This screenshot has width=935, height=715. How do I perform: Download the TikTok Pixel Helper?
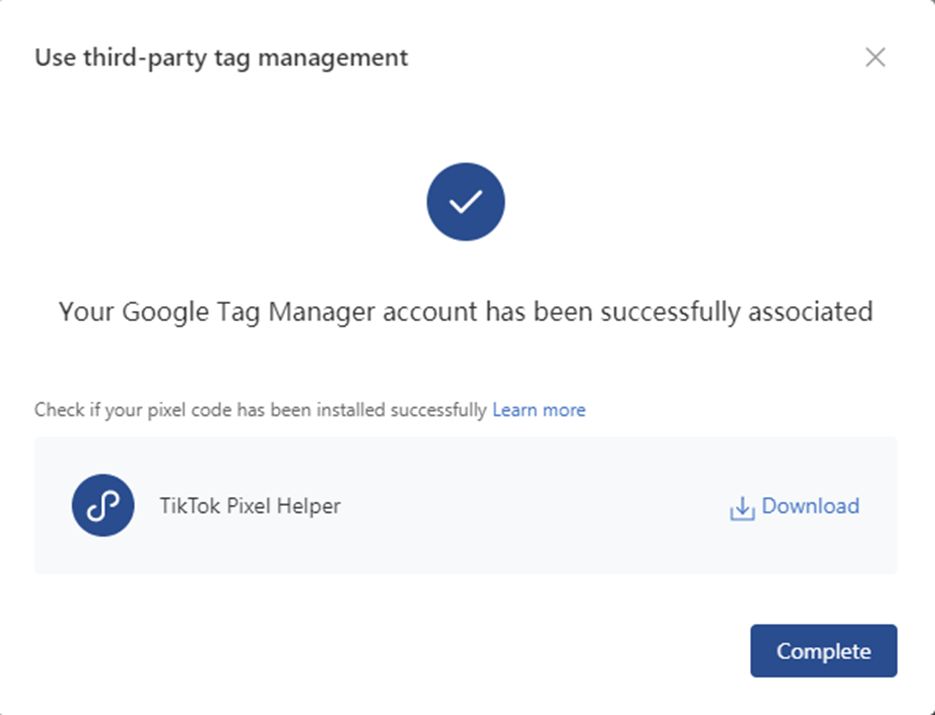(x=795, y=506)
